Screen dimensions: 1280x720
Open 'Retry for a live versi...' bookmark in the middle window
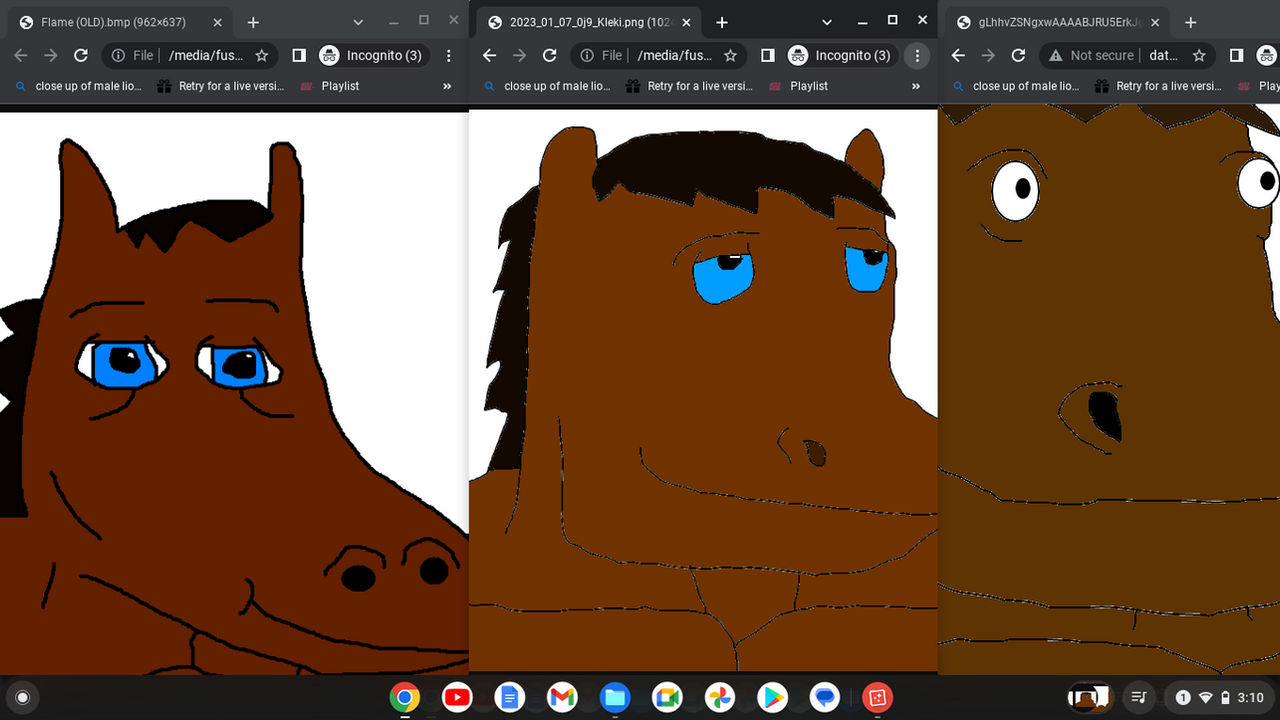691,86
